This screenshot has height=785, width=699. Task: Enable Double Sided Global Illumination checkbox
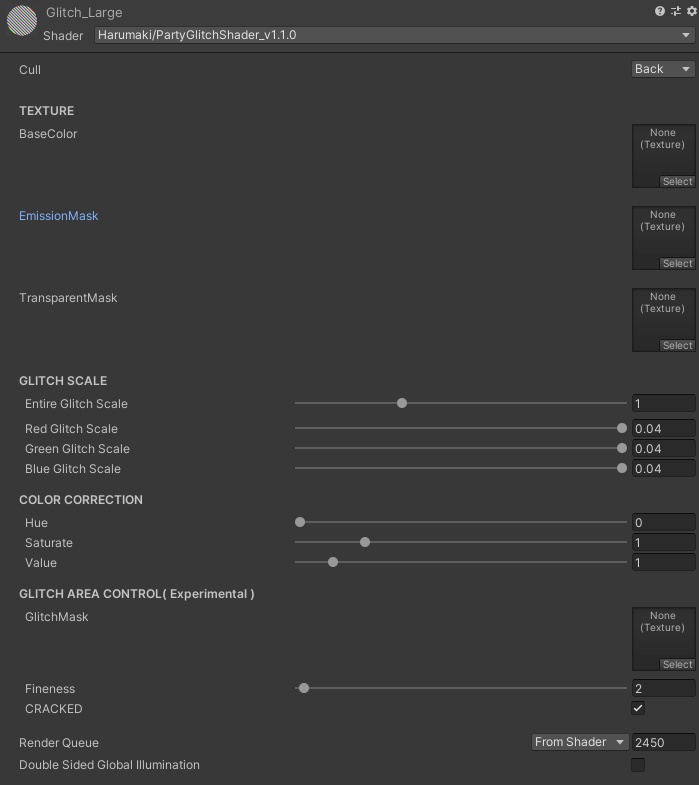pos(638,765)
